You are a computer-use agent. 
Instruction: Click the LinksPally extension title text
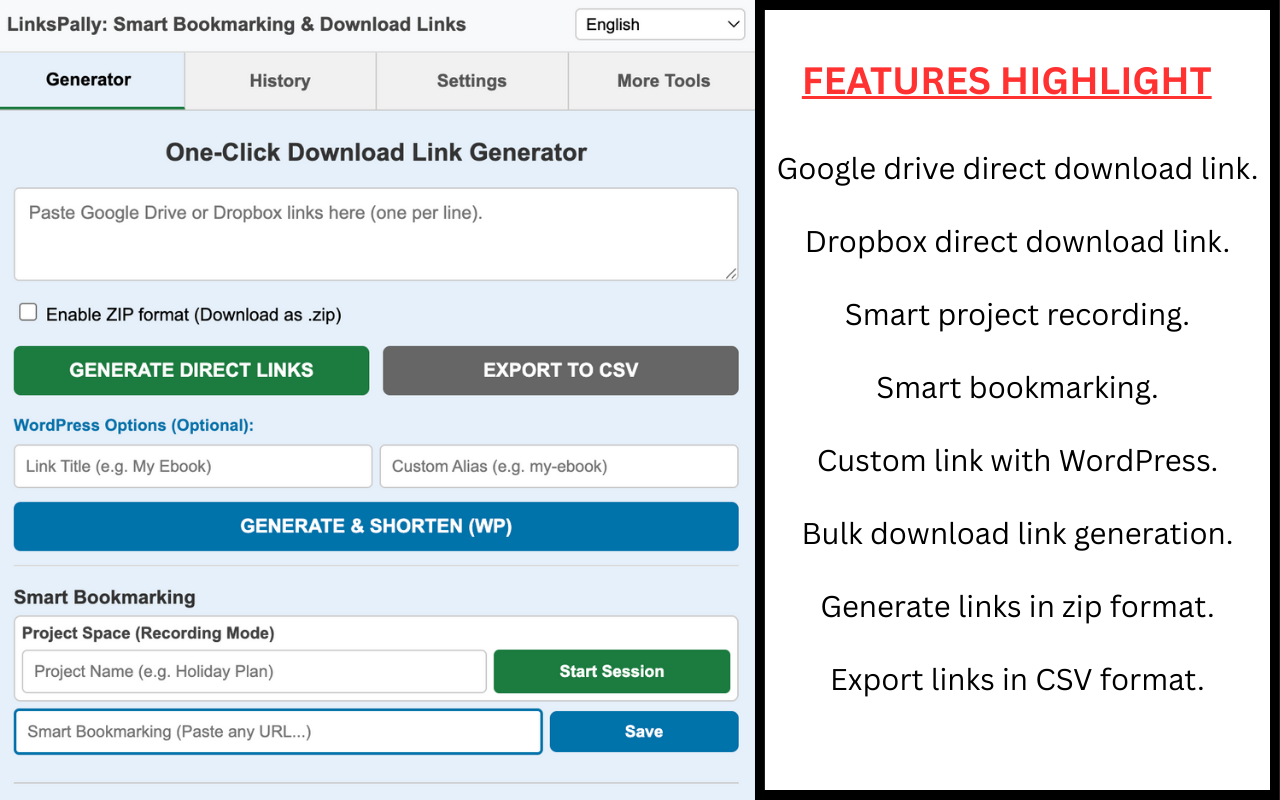pos(236,25)
